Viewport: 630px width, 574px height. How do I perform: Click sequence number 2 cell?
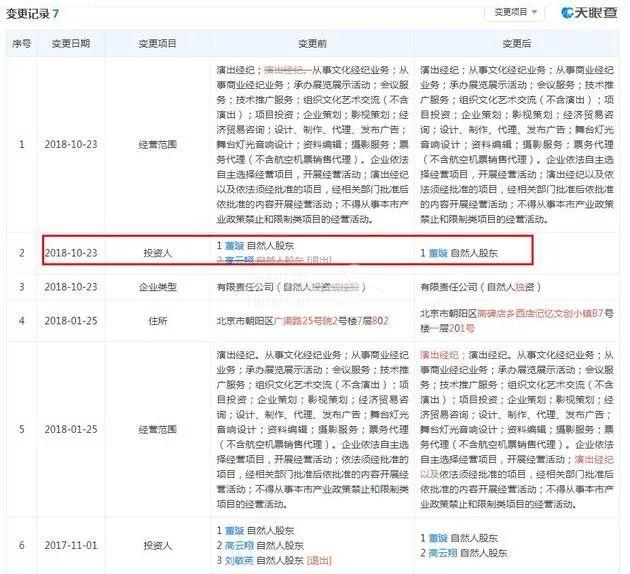(x=22, y=253)
